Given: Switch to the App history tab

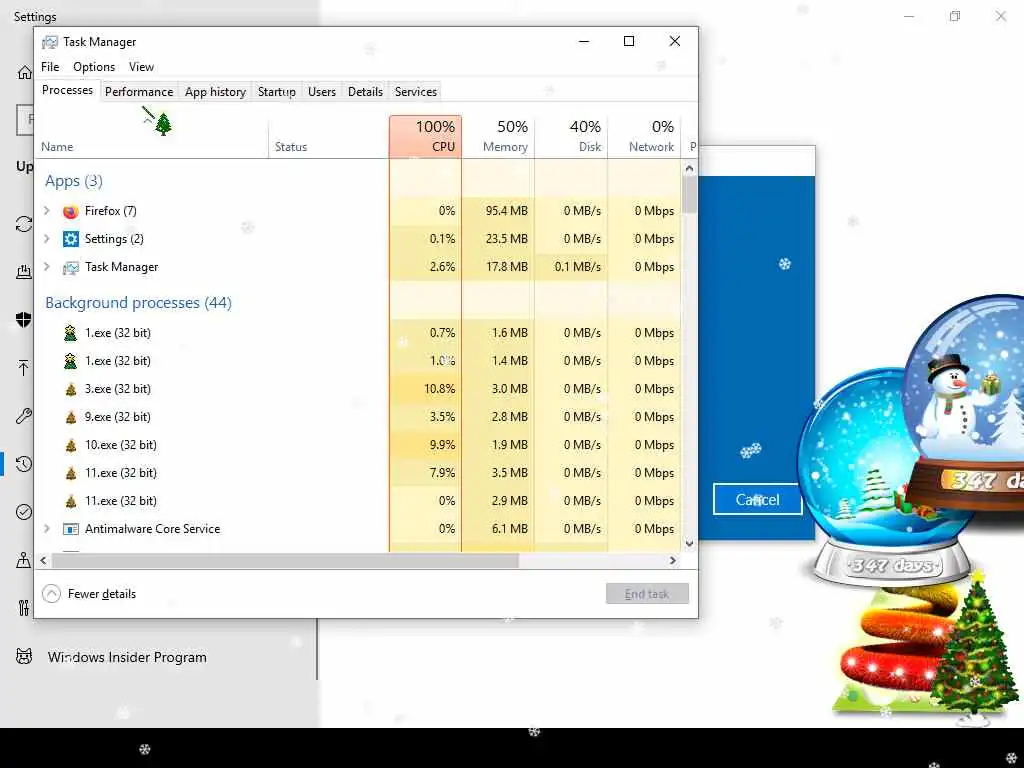Looking at the screenshot, I should point(216,92).
